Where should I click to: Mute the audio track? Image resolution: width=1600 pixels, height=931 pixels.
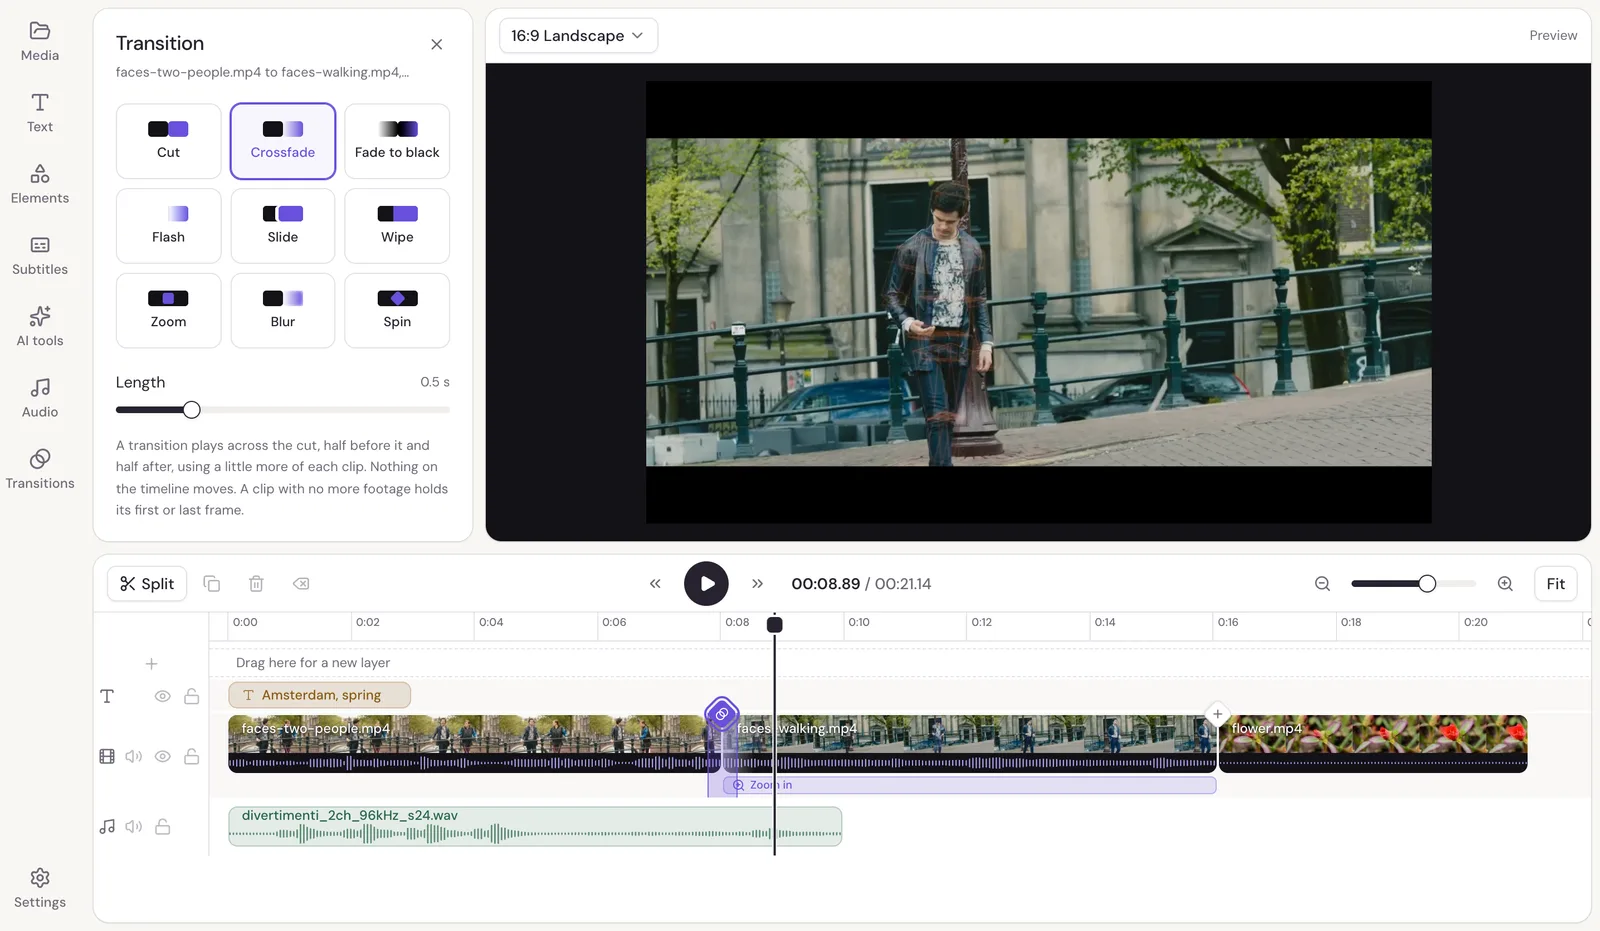click(134, 827)
